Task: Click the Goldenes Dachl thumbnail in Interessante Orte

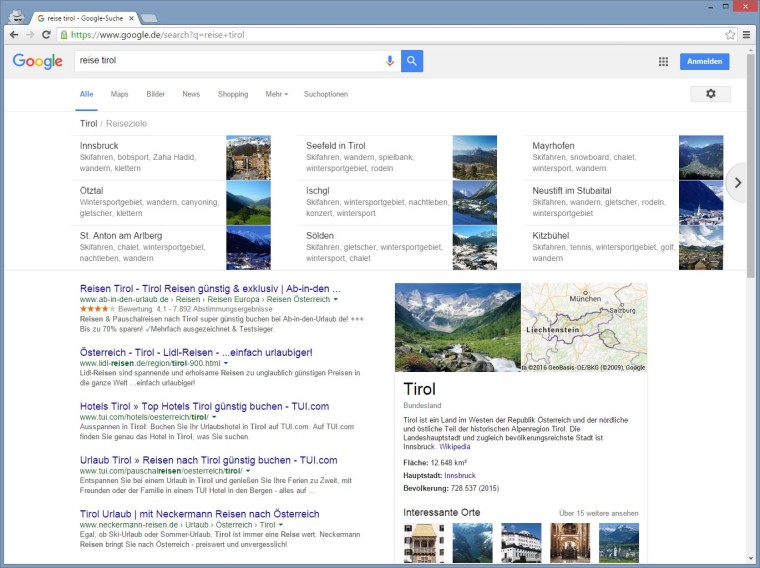Action: tap(424, 543)
